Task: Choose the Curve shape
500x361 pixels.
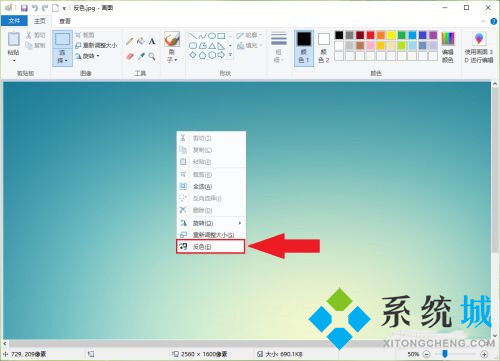Action: tap(202, 36)
